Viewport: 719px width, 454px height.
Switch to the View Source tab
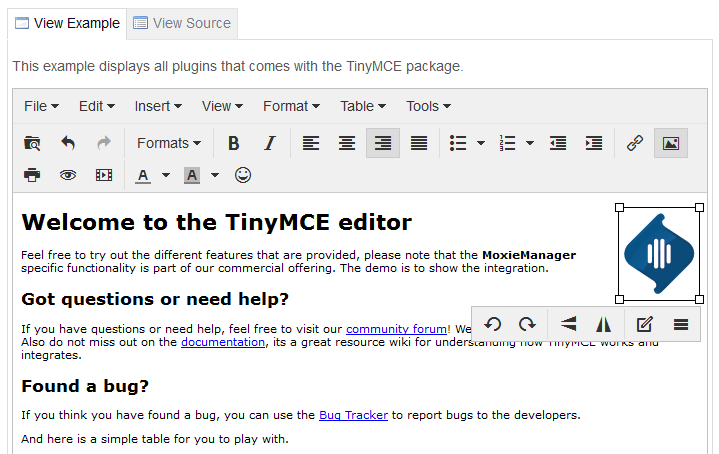[x=182, y=23]
